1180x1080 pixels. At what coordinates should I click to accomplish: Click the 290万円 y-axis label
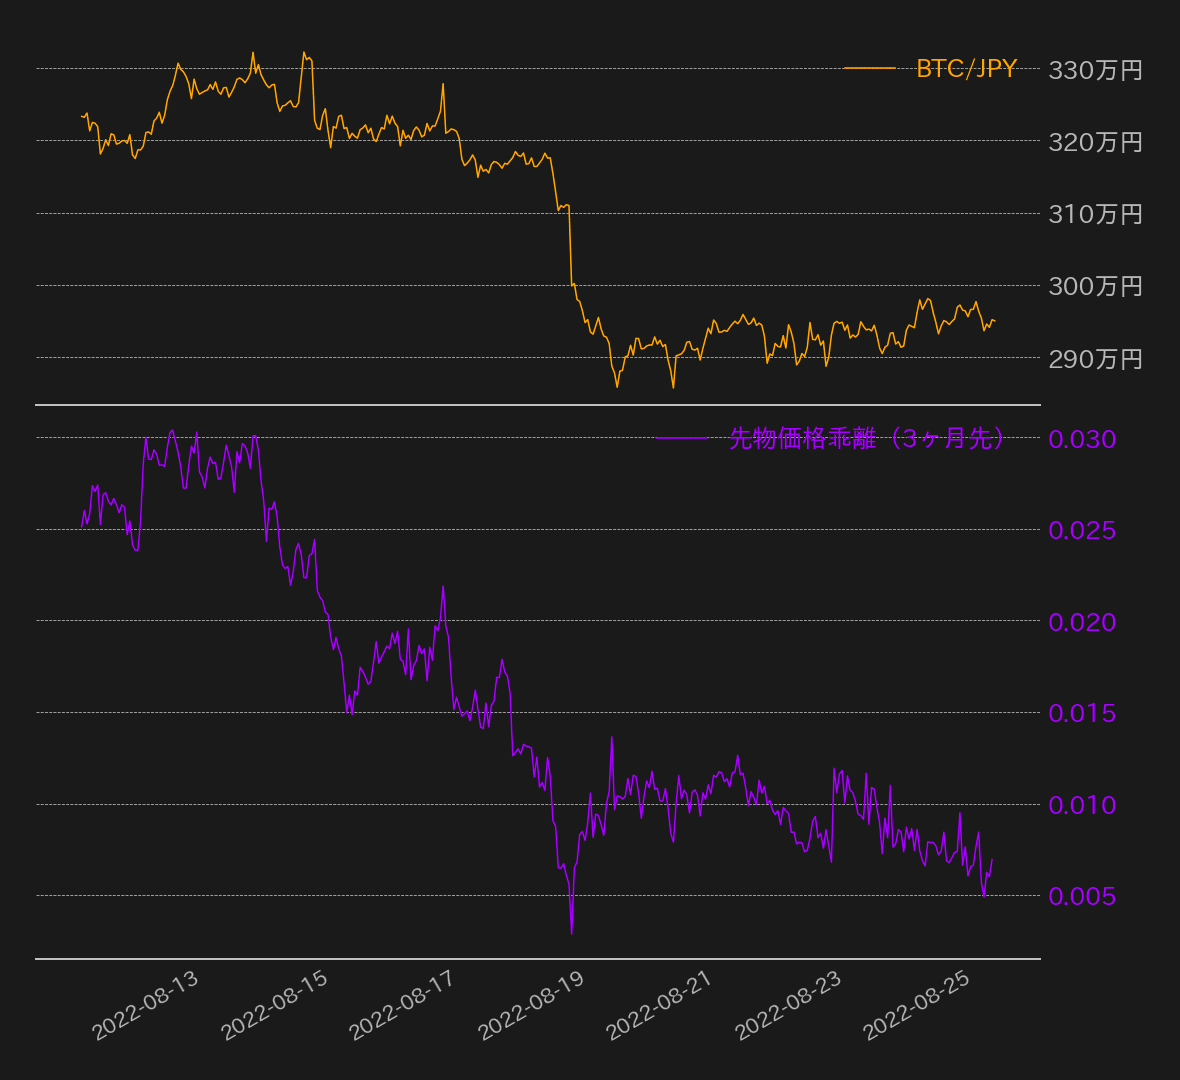click(1095, 358)
